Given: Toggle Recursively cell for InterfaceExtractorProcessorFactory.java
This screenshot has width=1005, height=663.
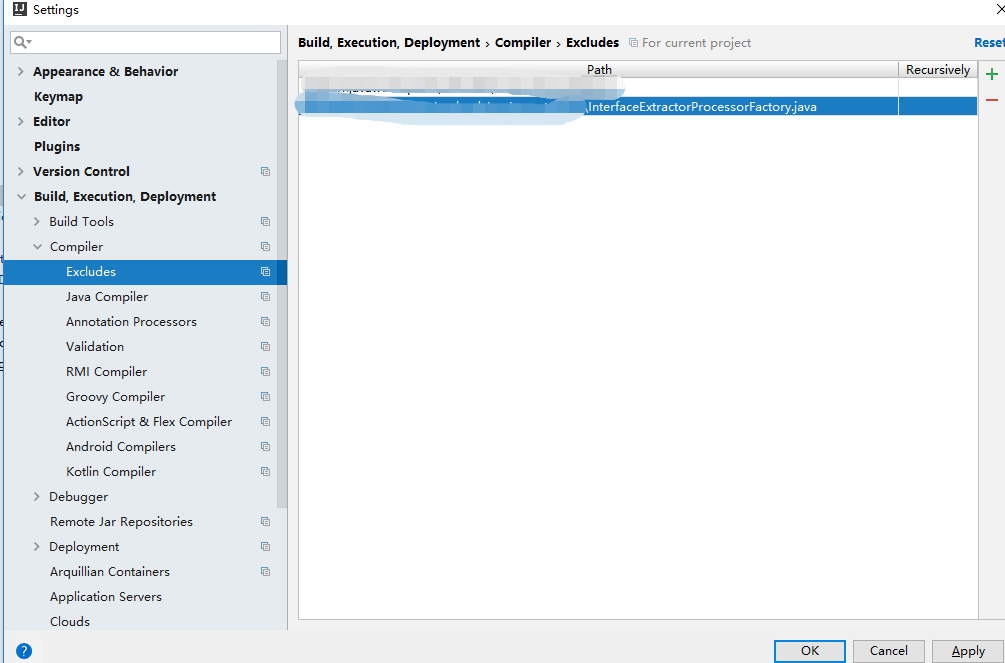Looking at the screenshot, I should (938, 106).
